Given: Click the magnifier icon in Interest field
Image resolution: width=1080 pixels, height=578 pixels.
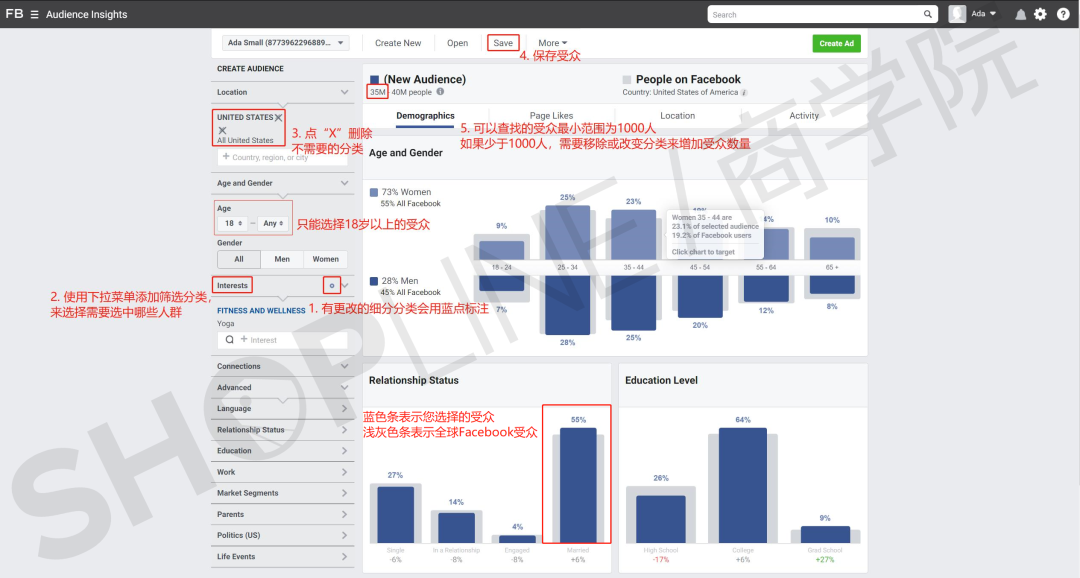Looking at the screenshot, I should tap(229, 340).
